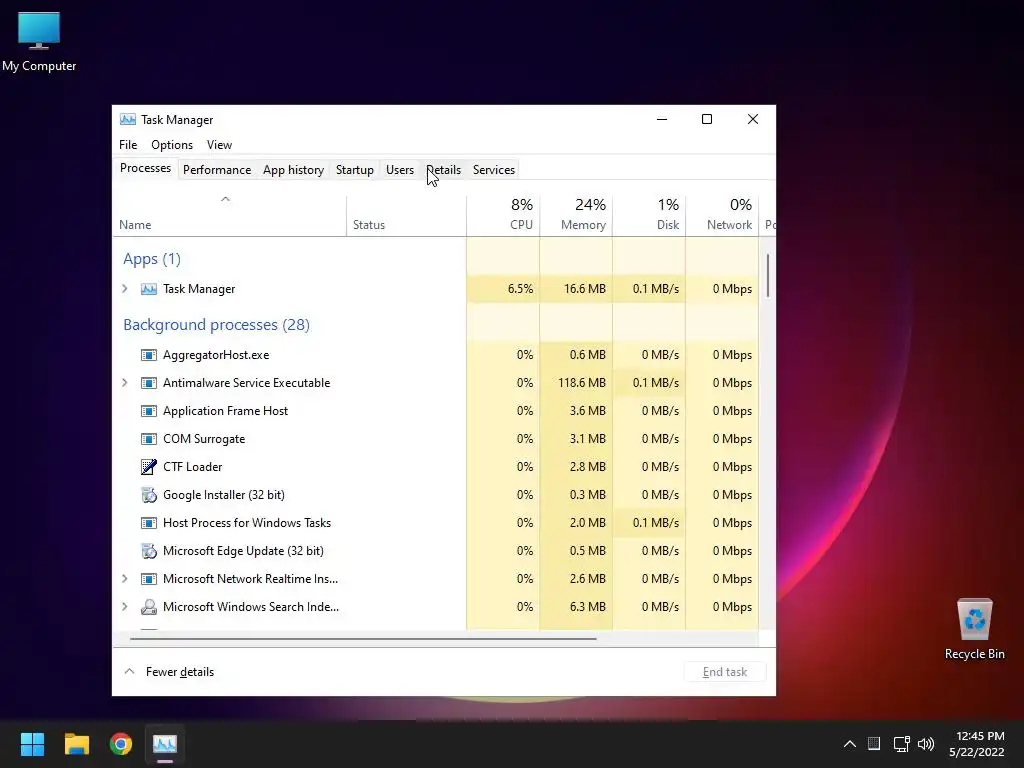Launch Google Chrome from the taskbar
This screenshot has width=1024, height=768.
click(x=121, y=744)
